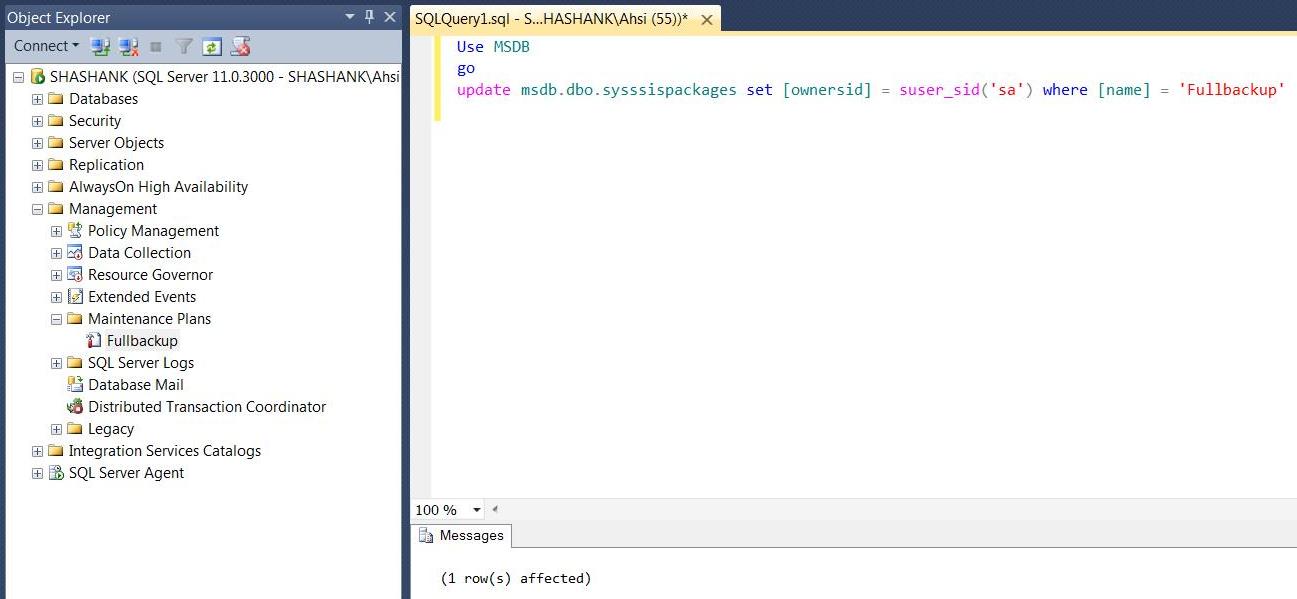The height and width of the screenshot is (599, 1297).
Task: Click the Distributed Transaction Coordinator icon
Action: [75, 407]
